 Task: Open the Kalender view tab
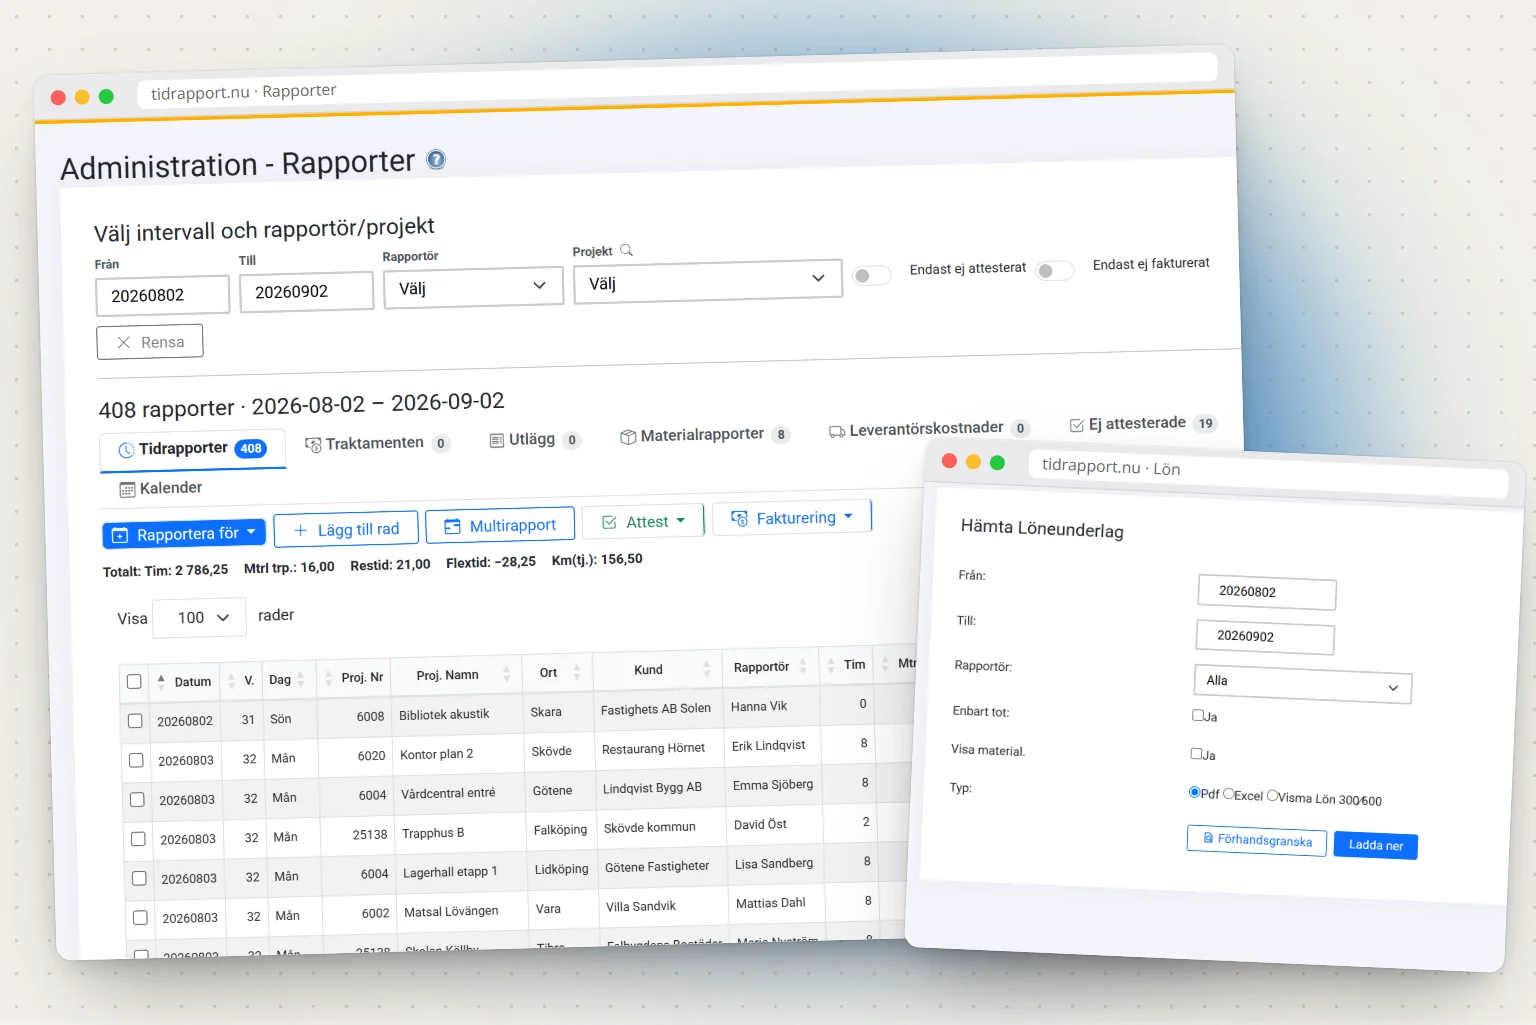pos(161,488)
